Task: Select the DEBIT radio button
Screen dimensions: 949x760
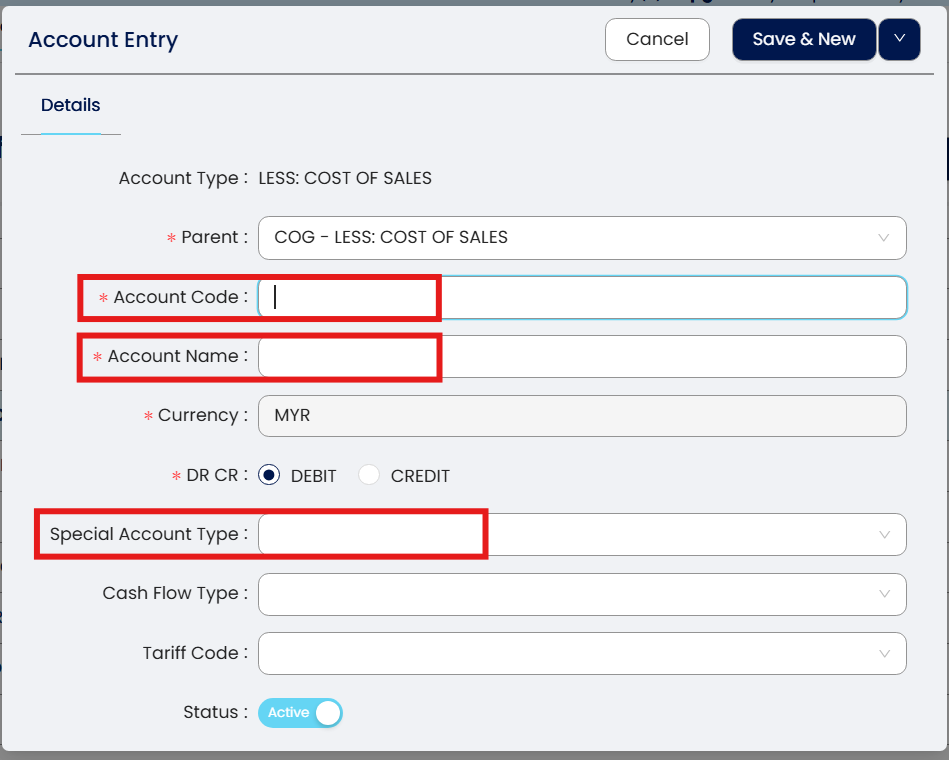Action: (269, 475)
